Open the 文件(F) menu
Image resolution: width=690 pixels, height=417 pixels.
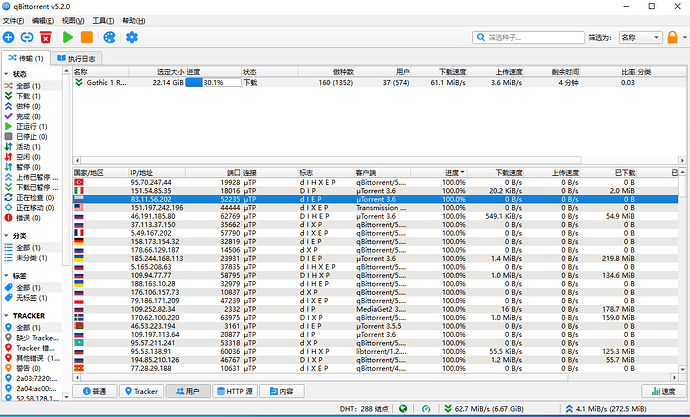pos(14,21)
